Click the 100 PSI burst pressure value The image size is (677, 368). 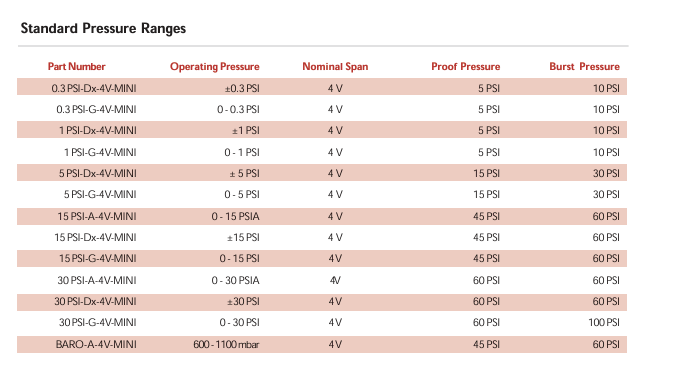coord(604,323)
